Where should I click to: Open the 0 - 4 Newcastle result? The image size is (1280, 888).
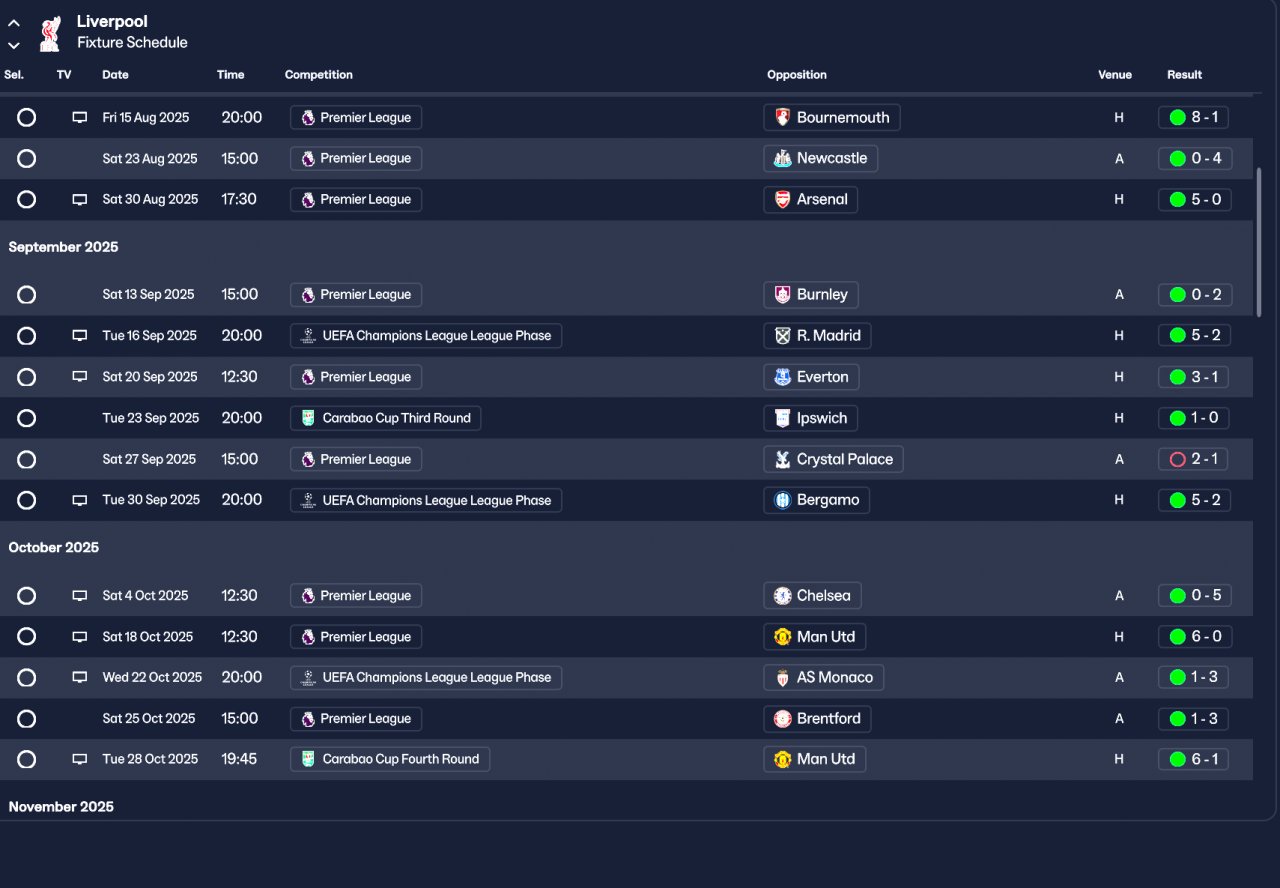pyautogui.click(x=1194, y=159)
